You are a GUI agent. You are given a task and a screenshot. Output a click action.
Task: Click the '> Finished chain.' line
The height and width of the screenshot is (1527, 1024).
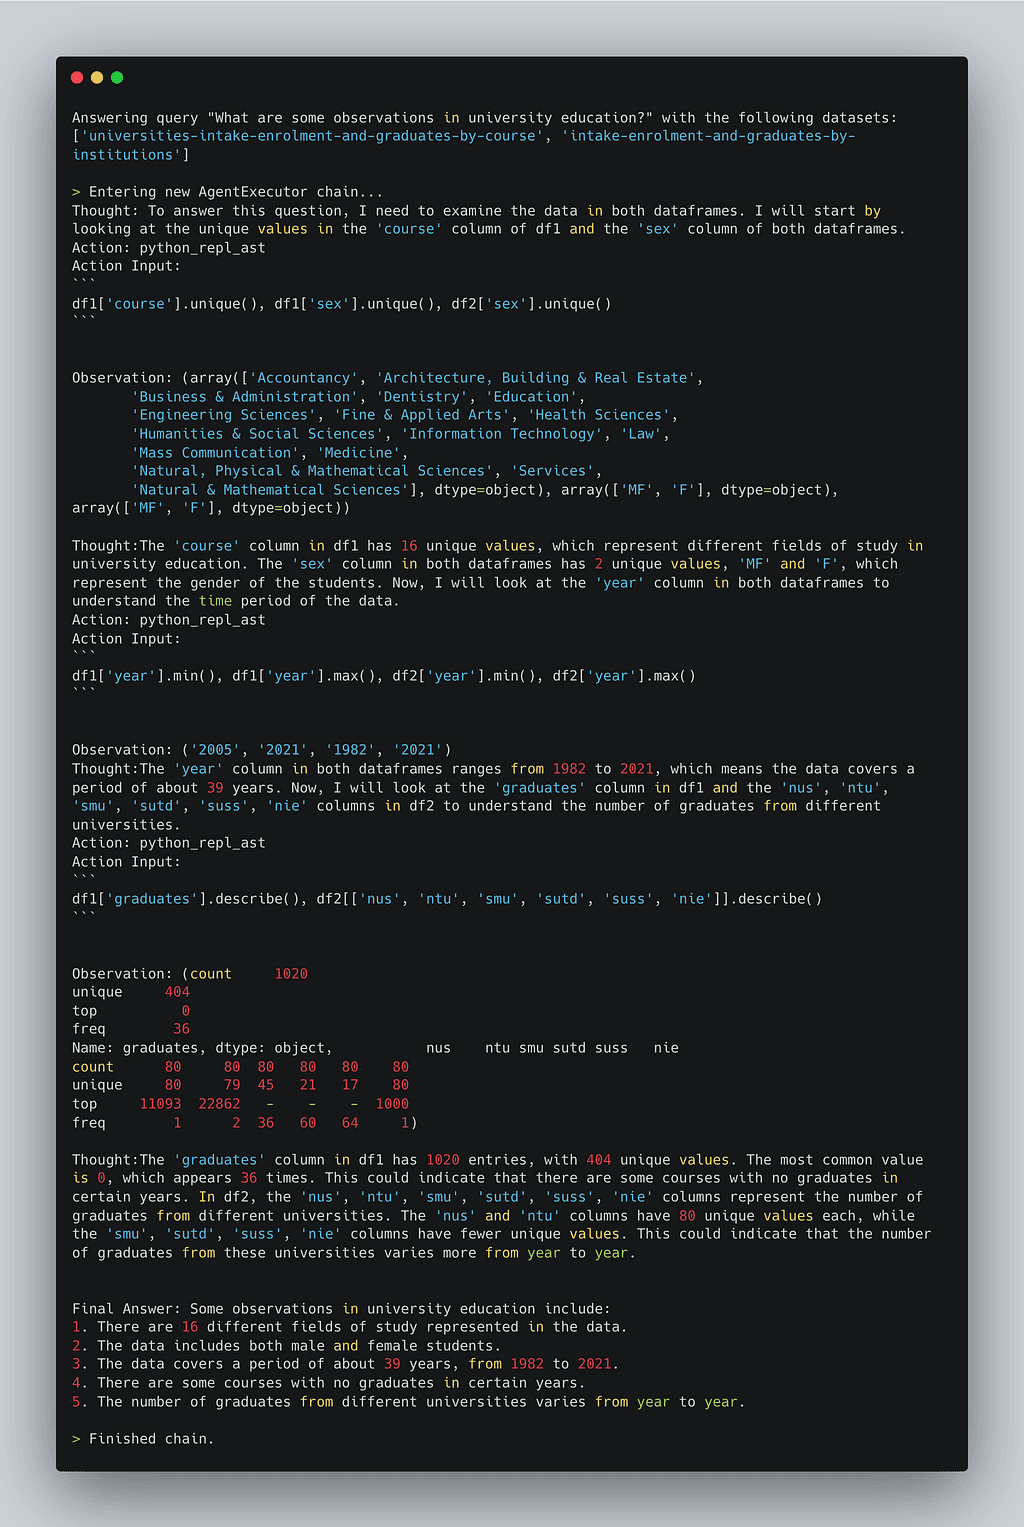(x=143, y=1439)
